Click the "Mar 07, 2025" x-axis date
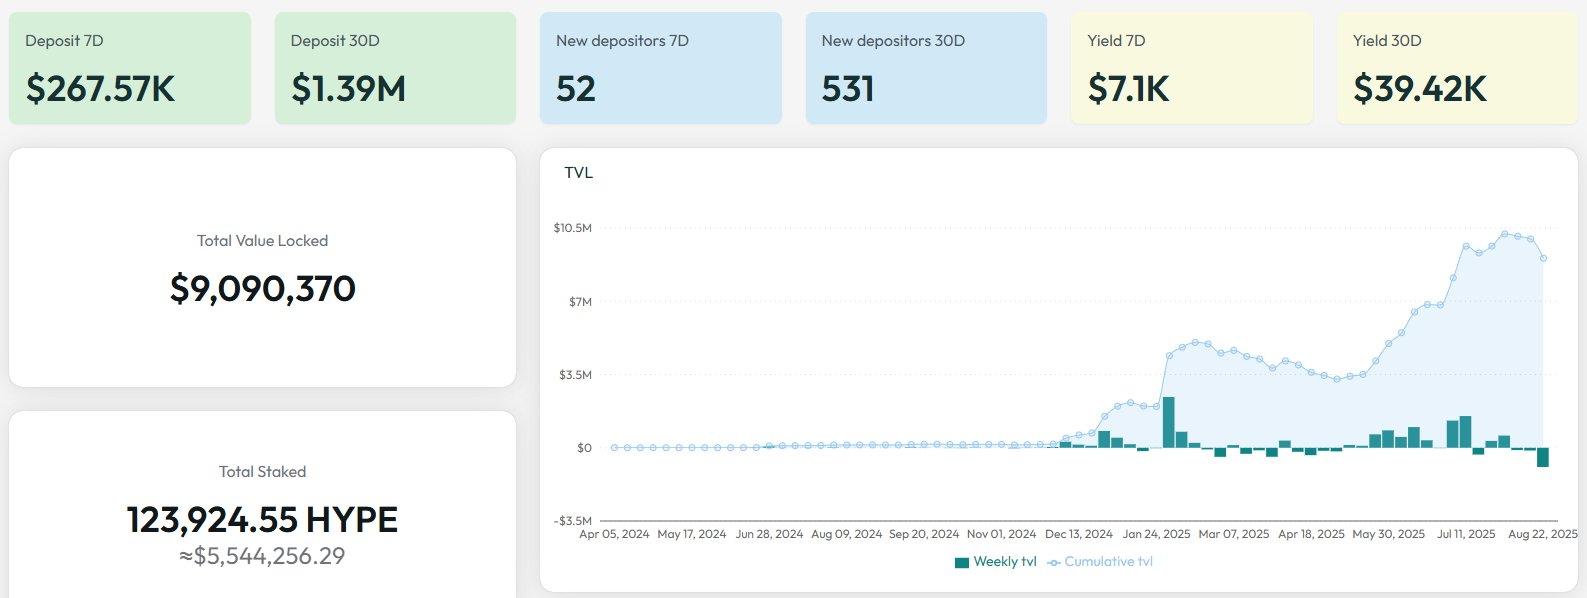This screenshot has width=1587, height=598. pos(1234,534)
